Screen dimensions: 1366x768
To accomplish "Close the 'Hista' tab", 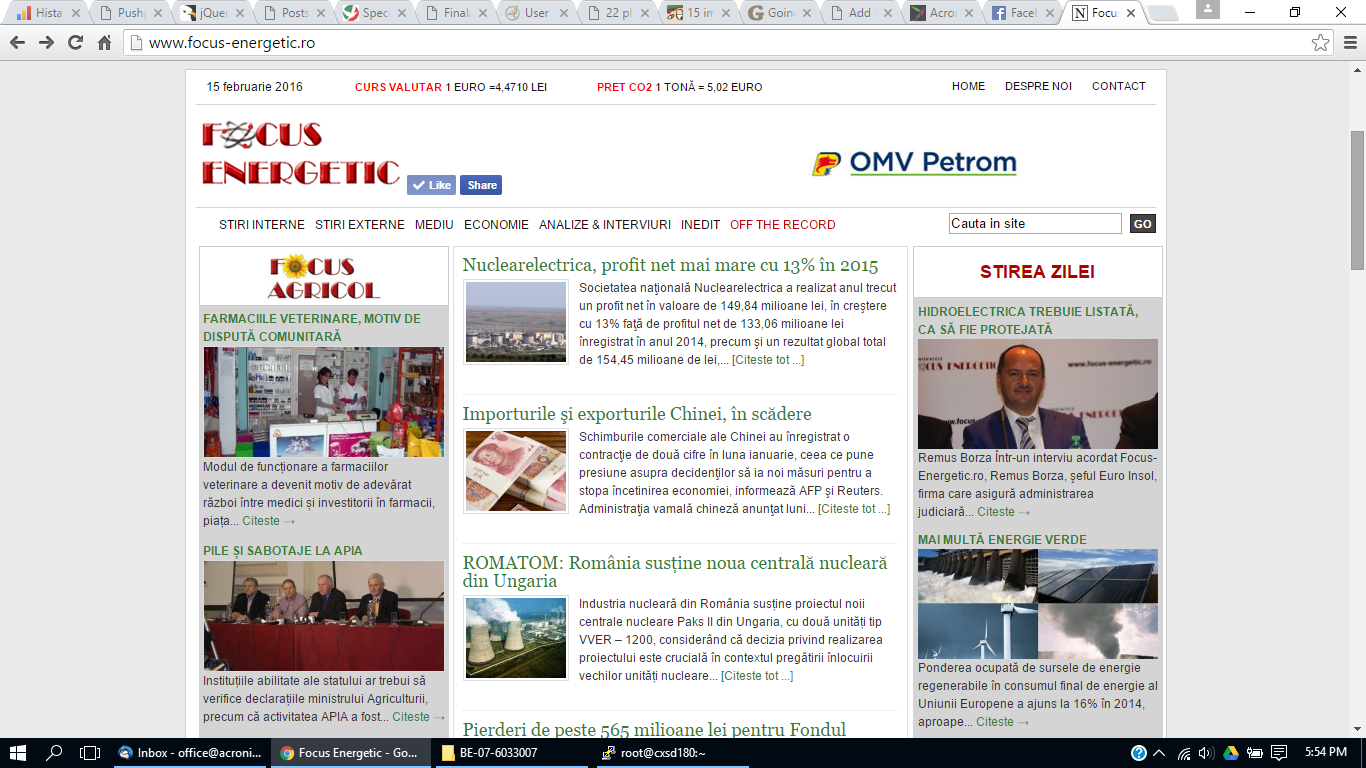I will (x=75, y=14).
